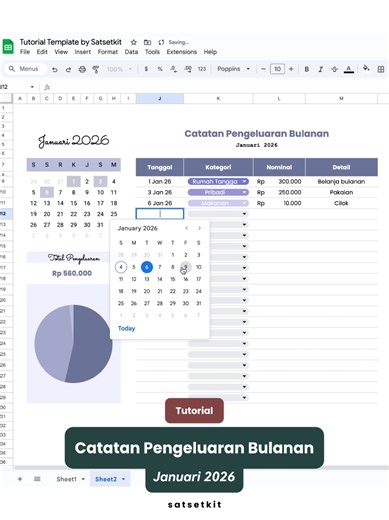Click the "1 Jan 26" date cell

160,182
